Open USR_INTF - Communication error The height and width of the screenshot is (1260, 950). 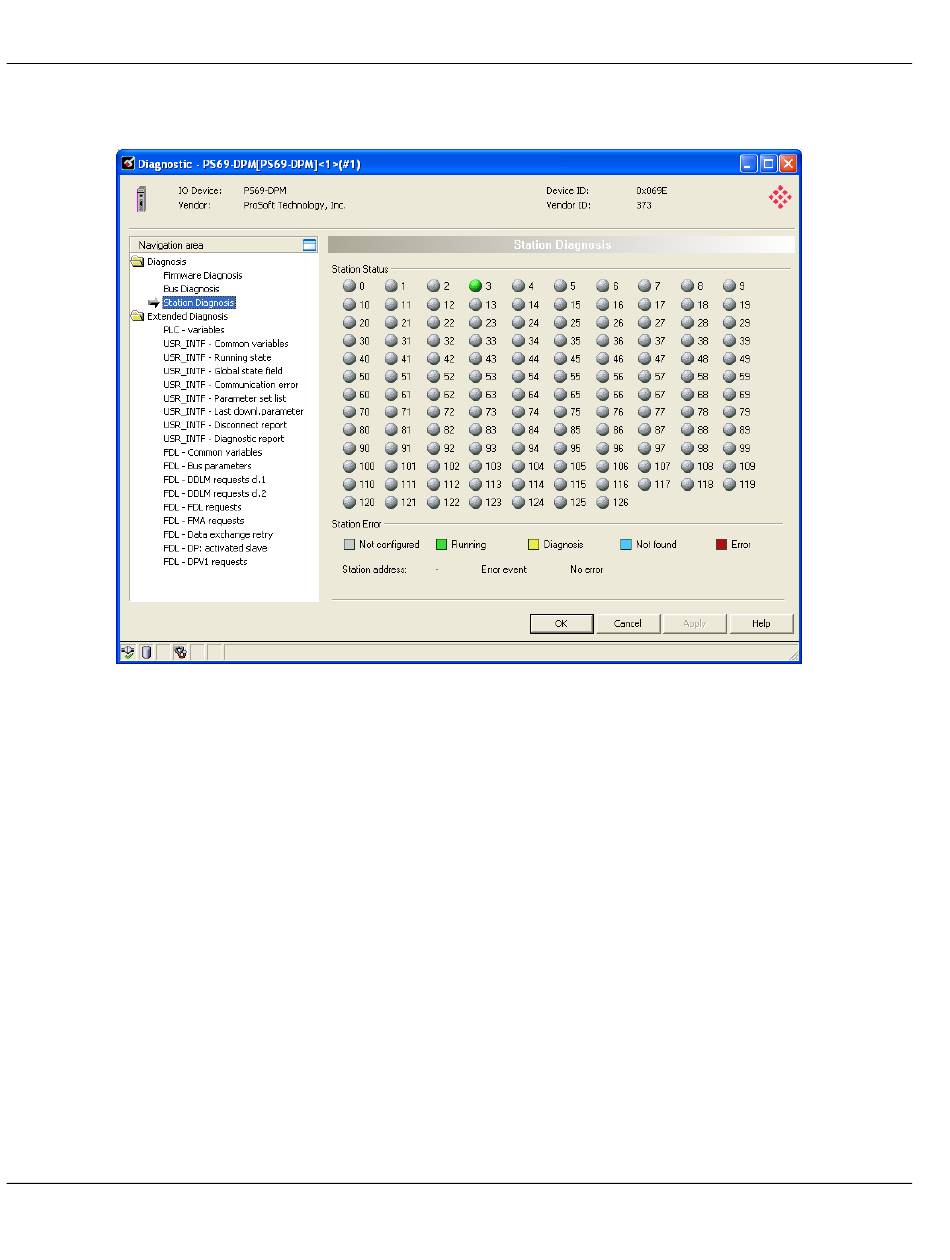click(x=231, y=385)
